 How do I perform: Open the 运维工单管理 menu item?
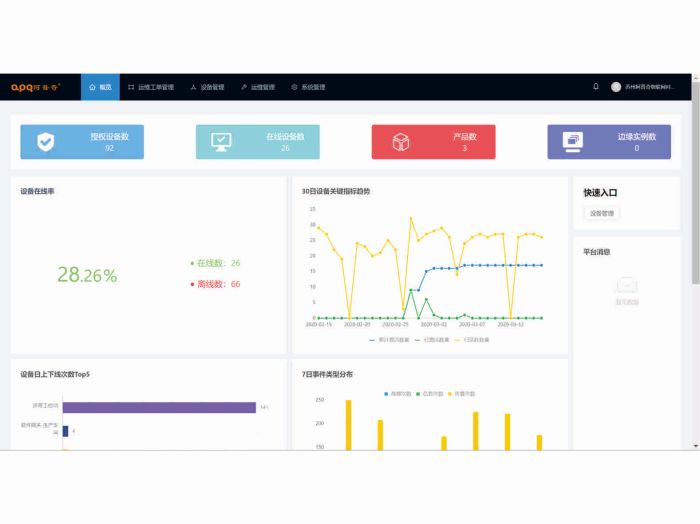coord(151,87)
